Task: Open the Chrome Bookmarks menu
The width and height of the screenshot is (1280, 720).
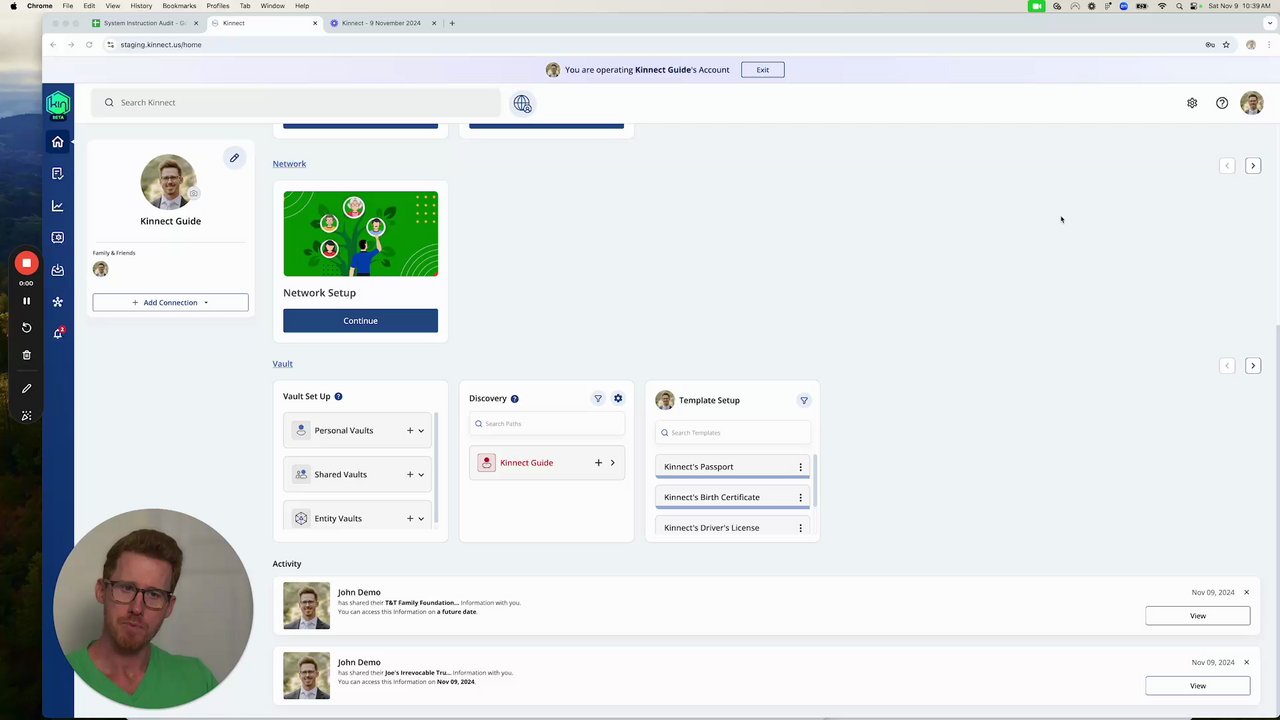Action: [179, 6]
